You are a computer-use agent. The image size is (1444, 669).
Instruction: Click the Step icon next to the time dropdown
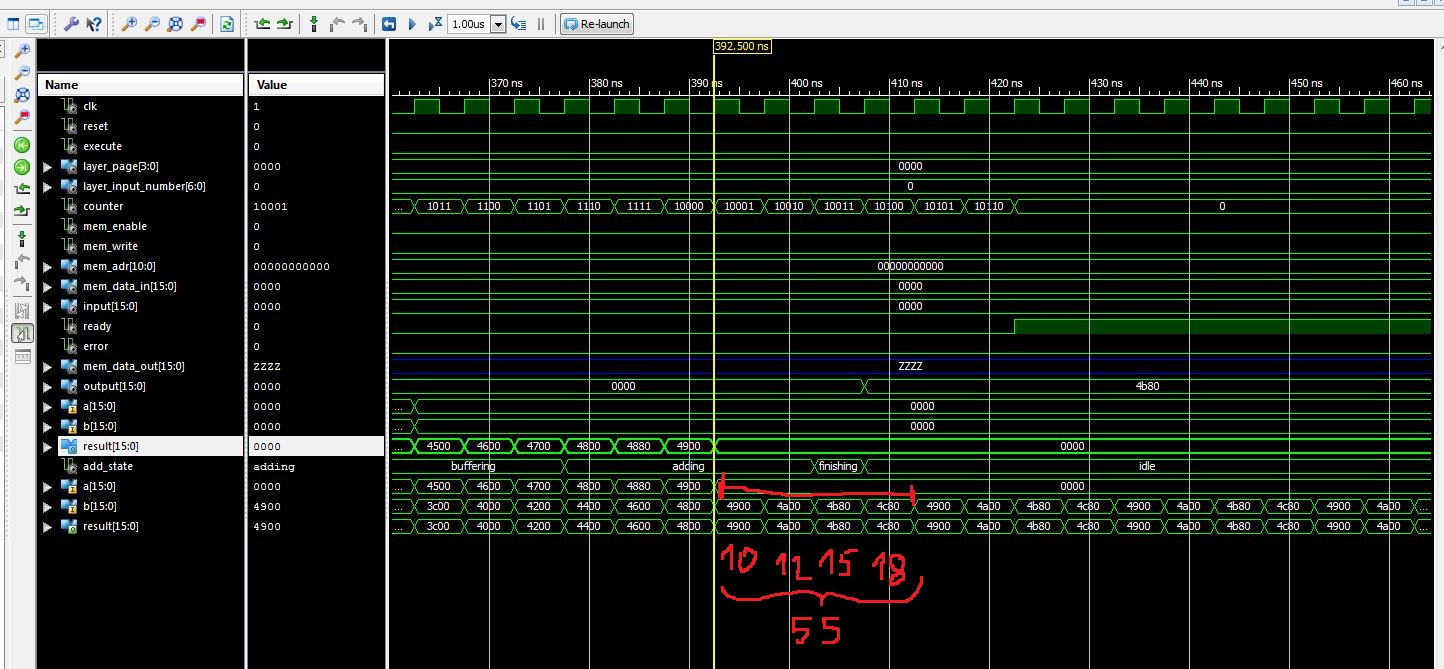(x=519, y=24)
